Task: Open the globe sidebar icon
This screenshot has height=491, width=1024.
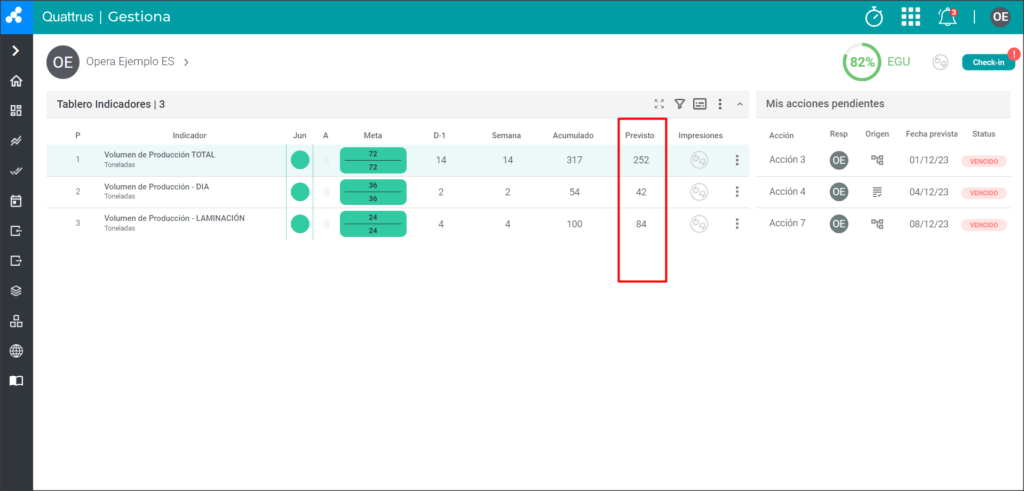Action: (x=16, y=351)
